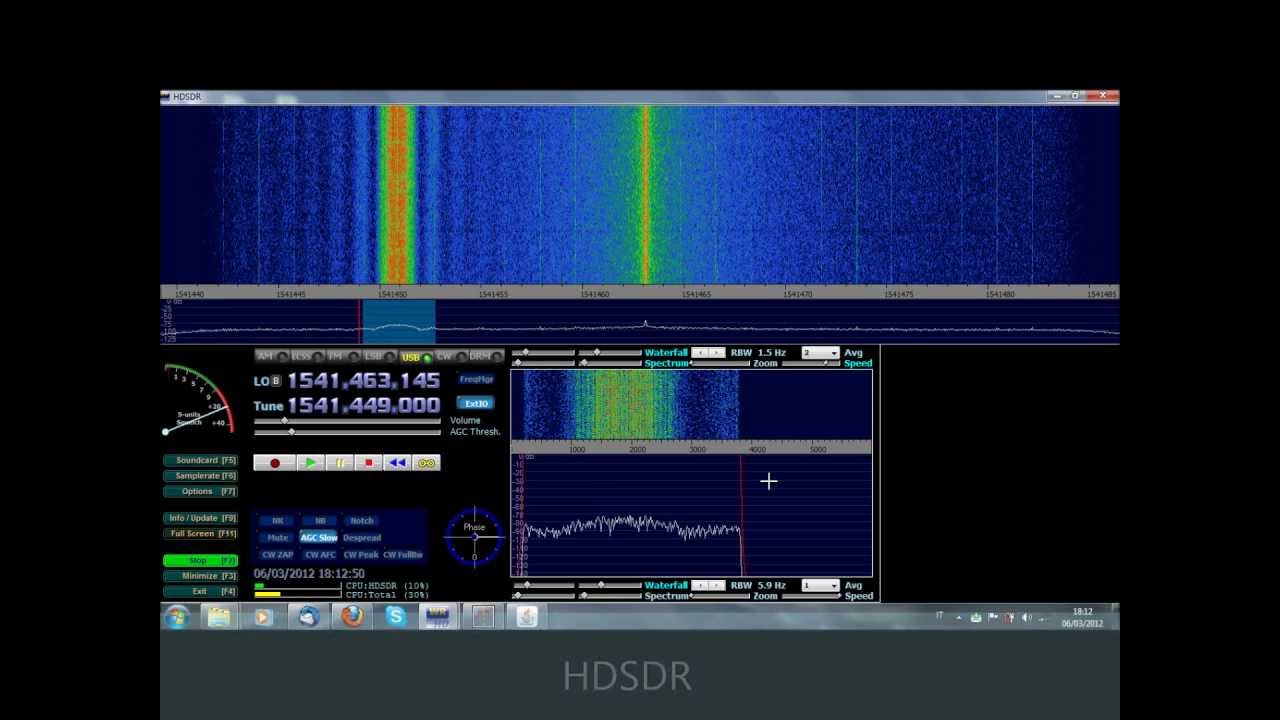This screenshot has width=1280, height=720.
Task: Toggle the AGC Slow button
Action: pyautogui.click(x=320, y=538)
